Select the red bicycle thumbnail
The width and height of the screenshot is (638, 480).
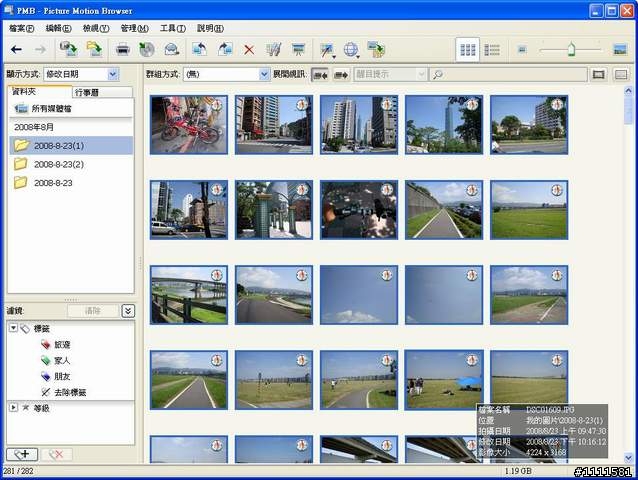point(189,125)
